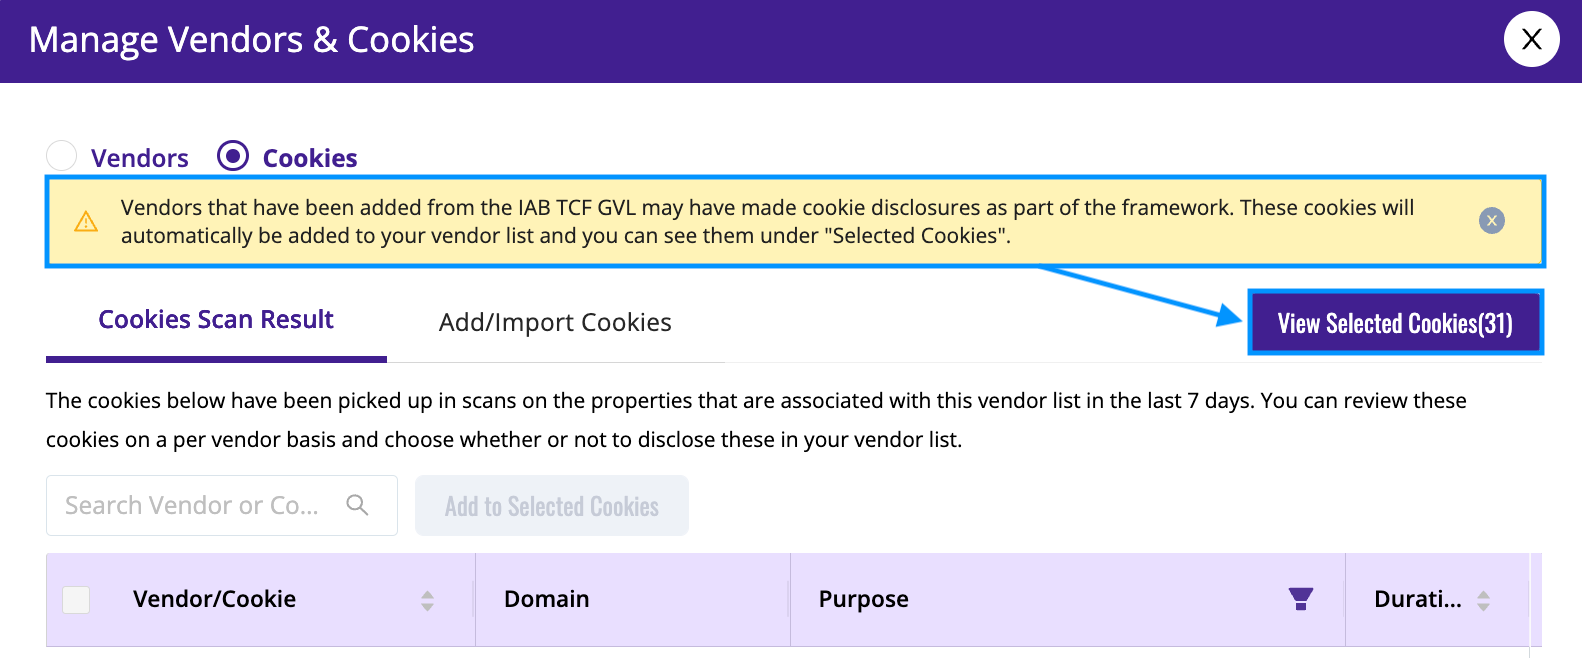Switch to Cookies Scan Result tab
The width and height of the screenshot is (1582, 658).
click(x=216, y=320)
